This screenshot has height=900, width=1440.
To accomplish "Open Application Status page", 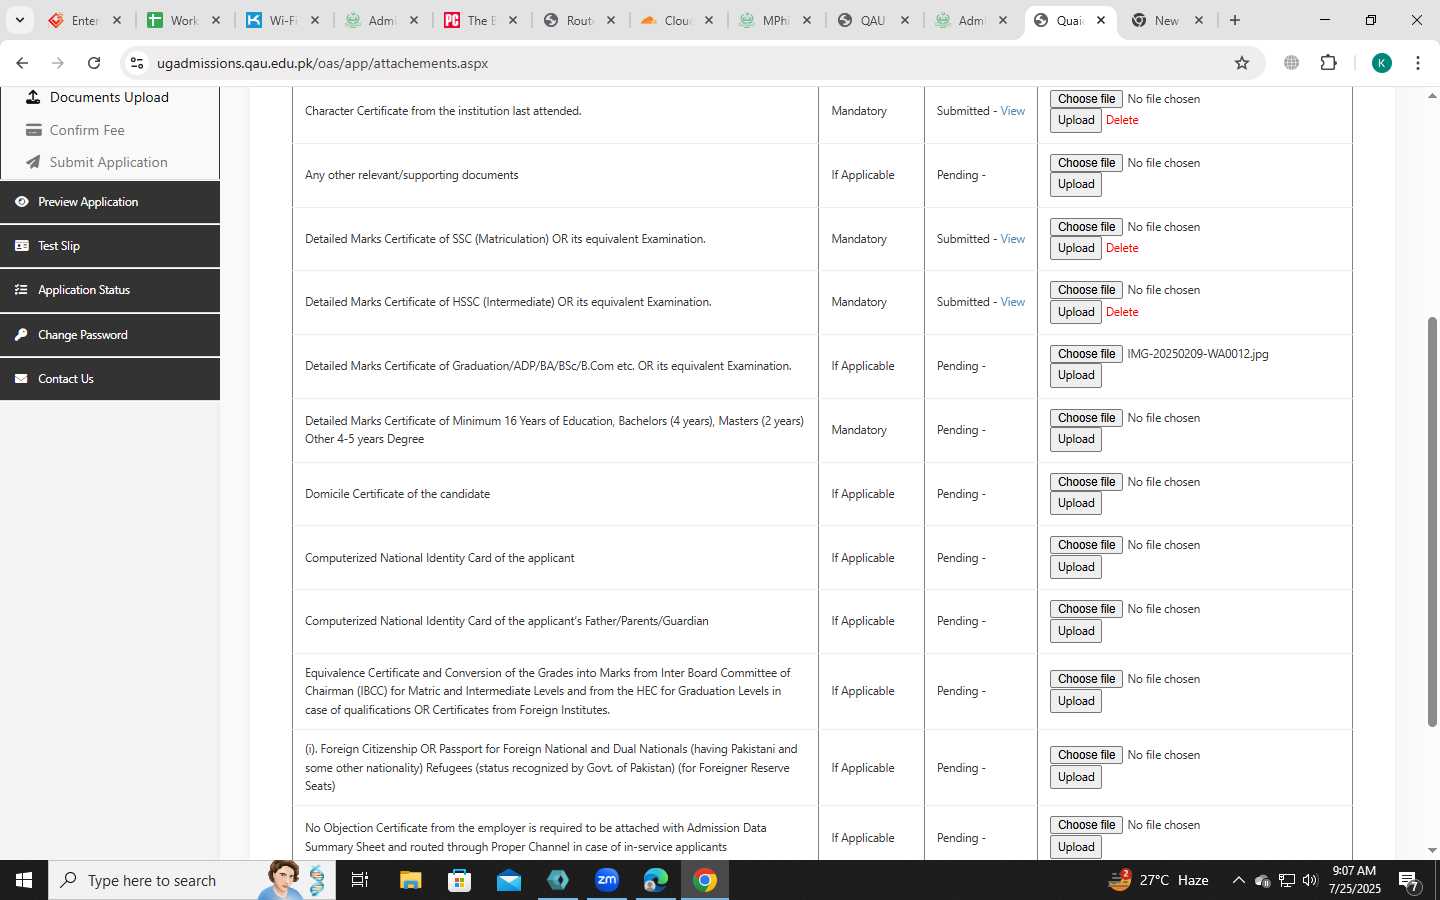I will (x=110, y=290).
